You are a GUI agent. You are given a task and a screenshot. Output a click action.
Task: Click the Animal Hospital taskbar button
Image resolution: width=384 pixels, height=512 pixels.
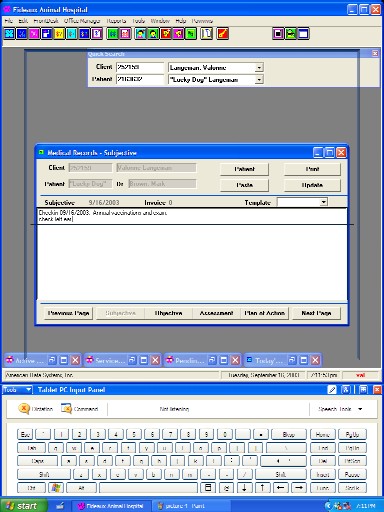click(112, 506)
